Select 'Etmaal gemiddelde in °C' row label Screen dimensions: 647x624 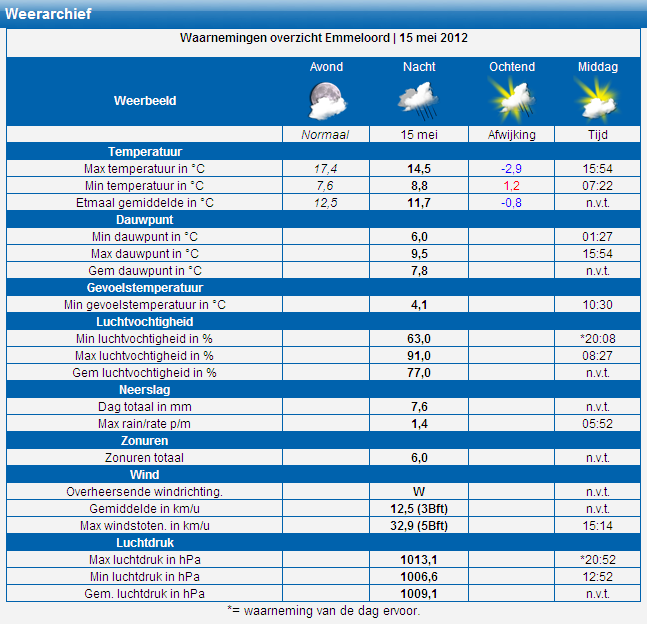[x=145, y=203]
